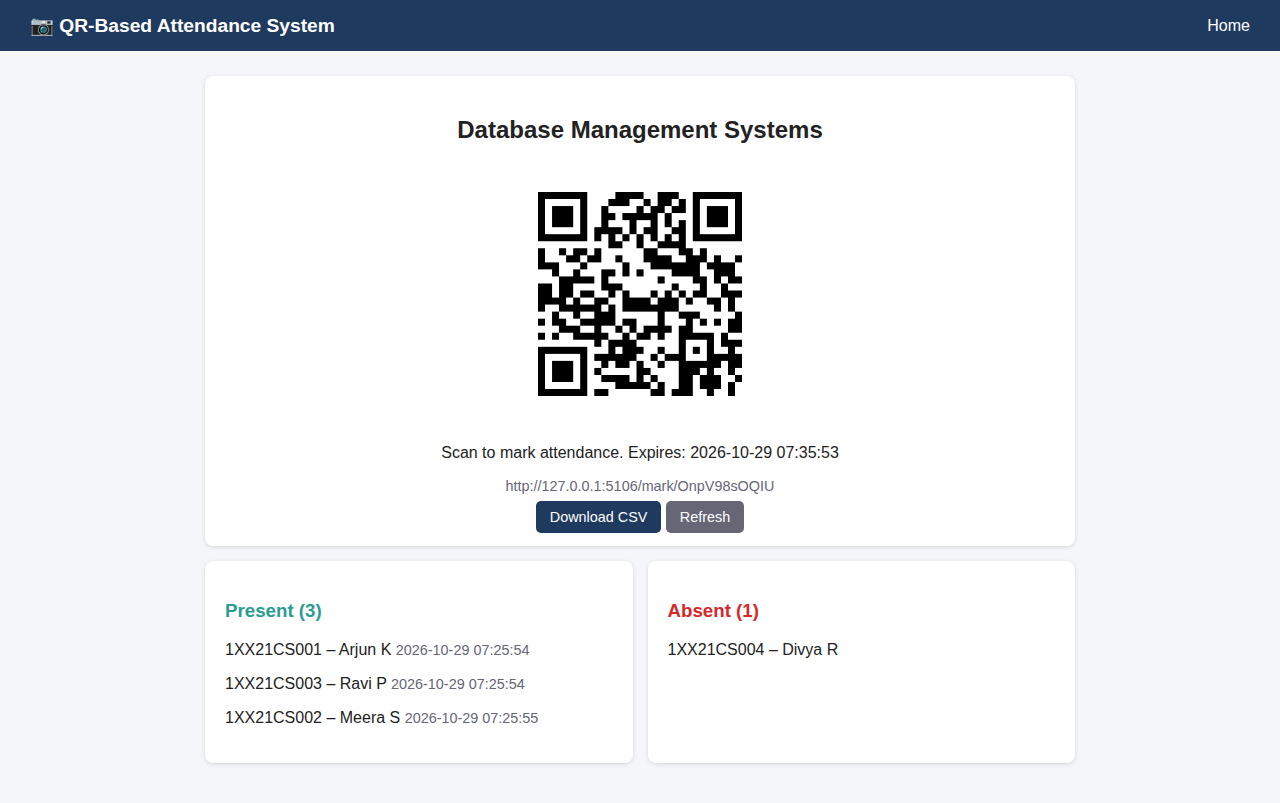
Task: Click the Present (3) heading
Action: point(273,611)
